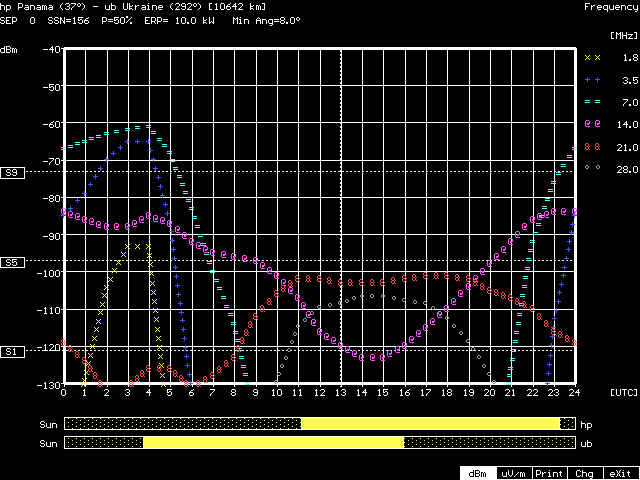640x480 pixels.
Task: Click the '-130' y-axis value
Action: (49, 384)
